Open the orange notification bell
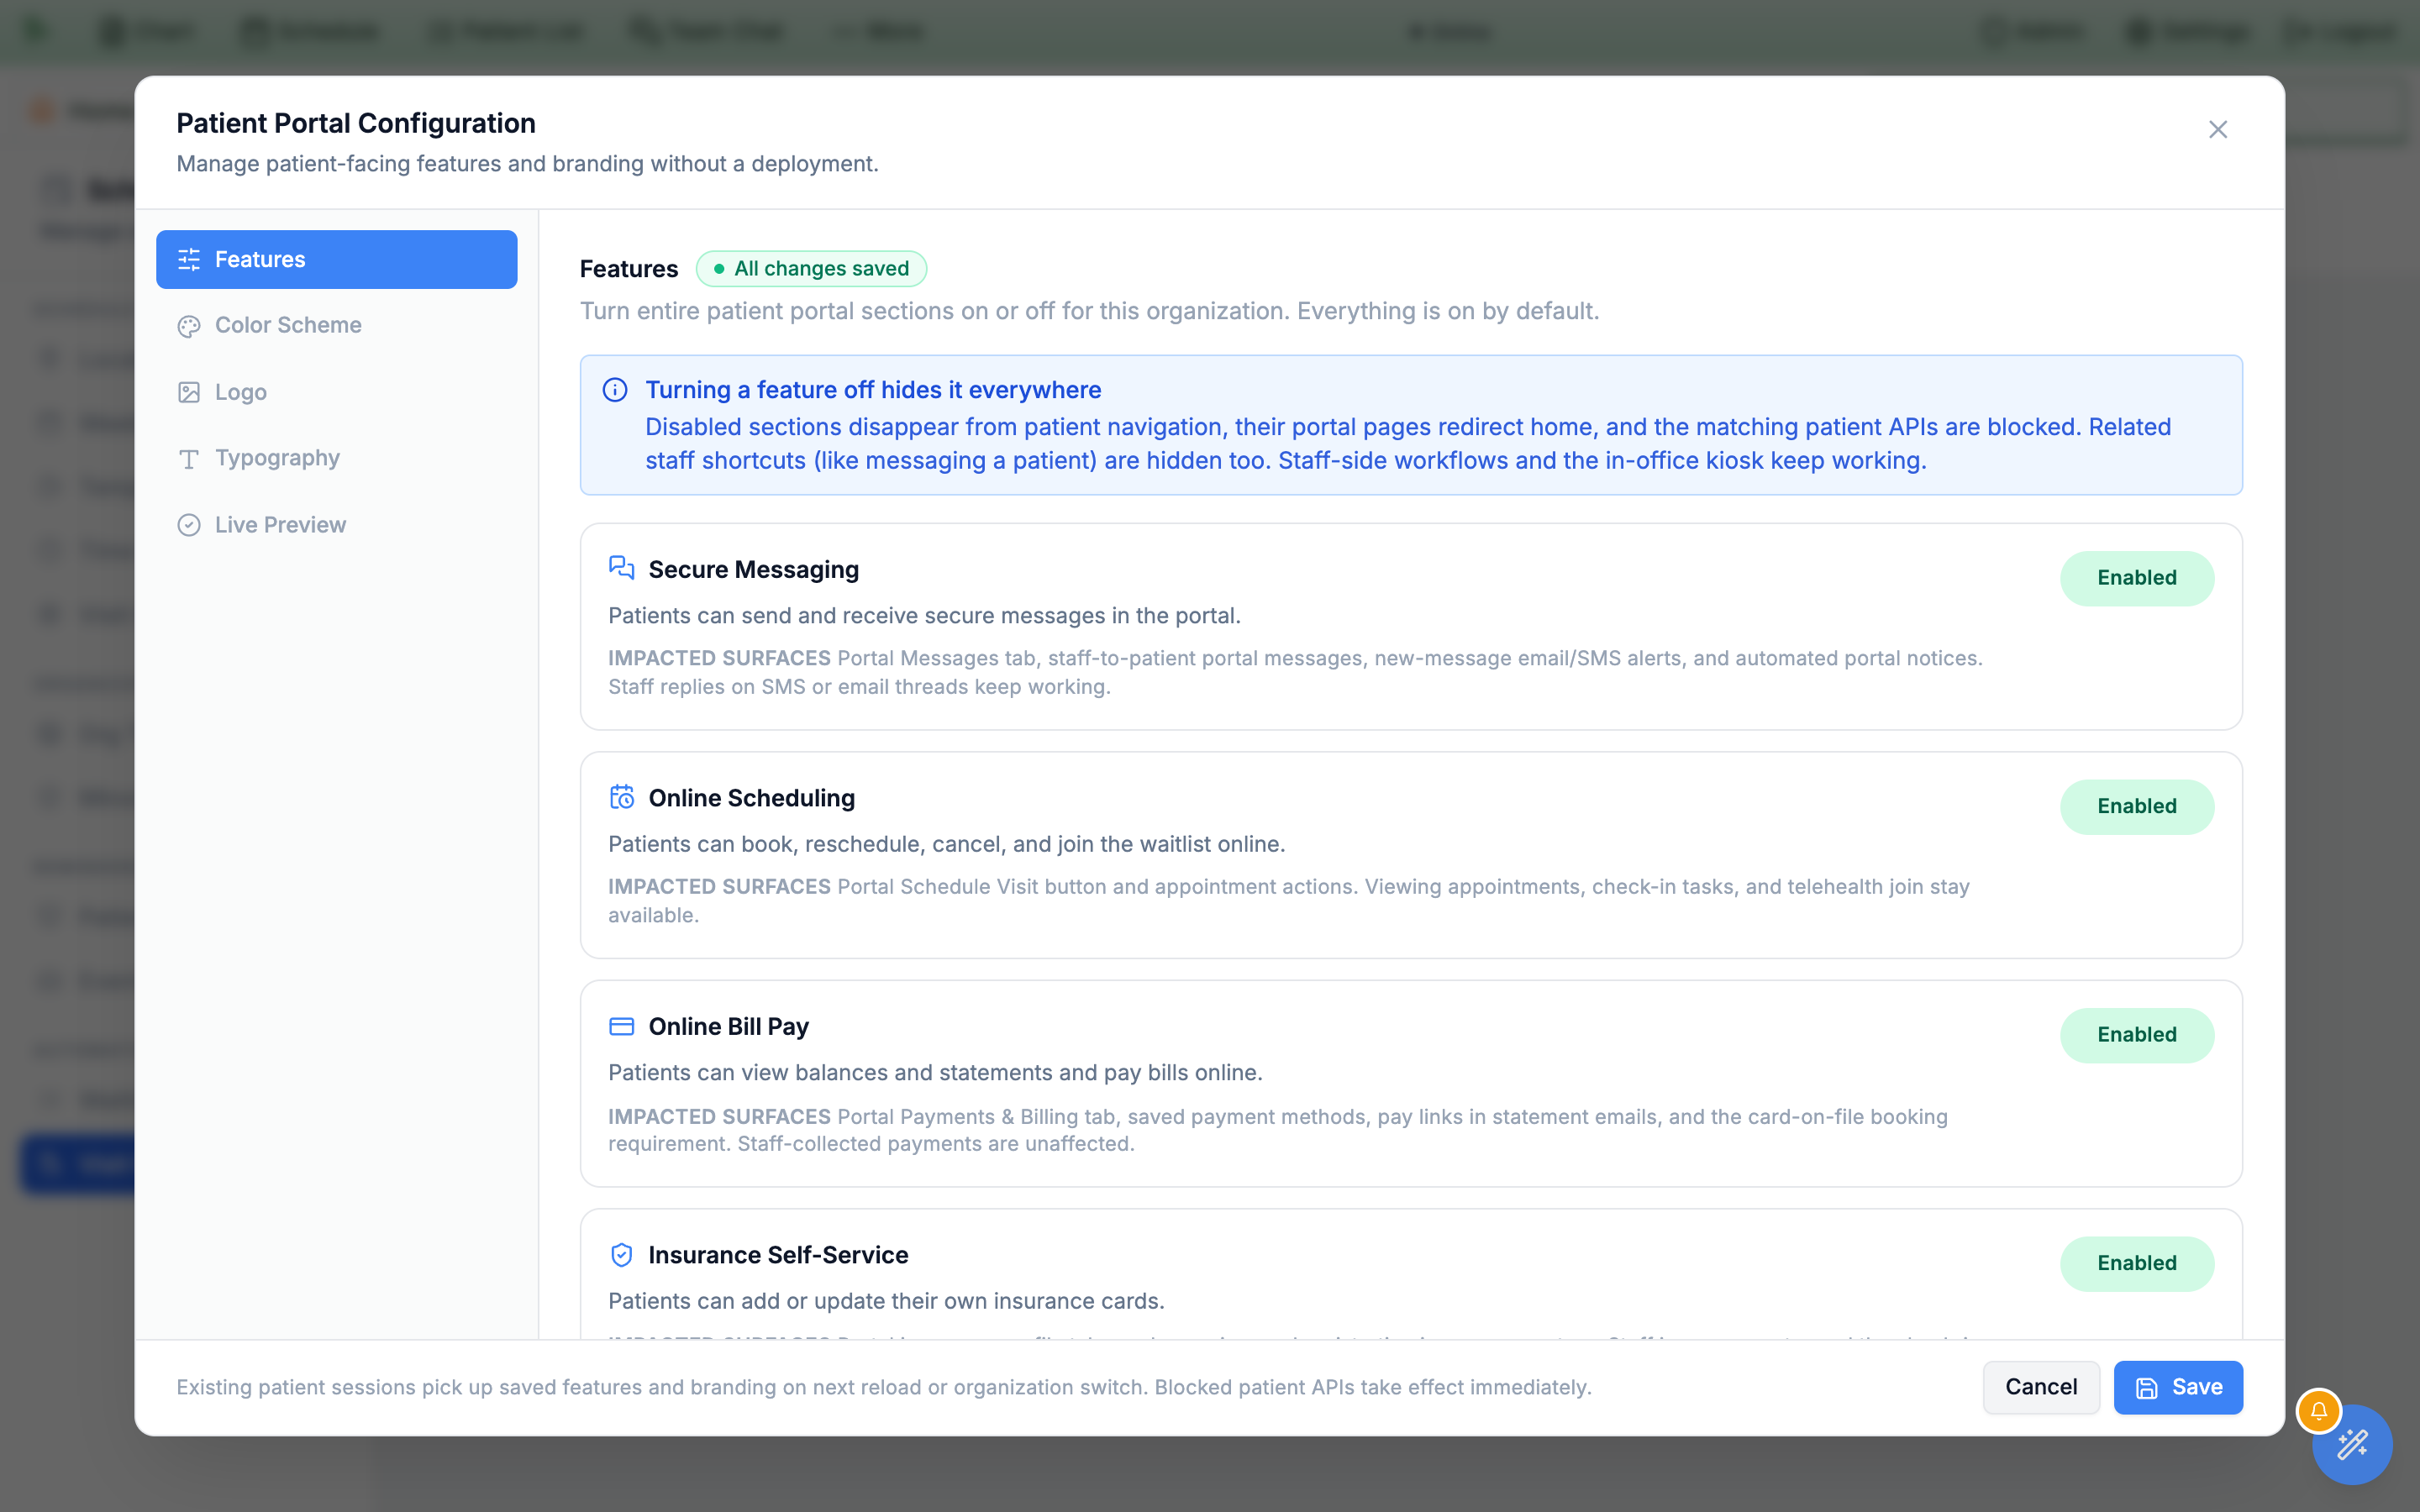 pyautogui.click(x=2318, y=1411)
